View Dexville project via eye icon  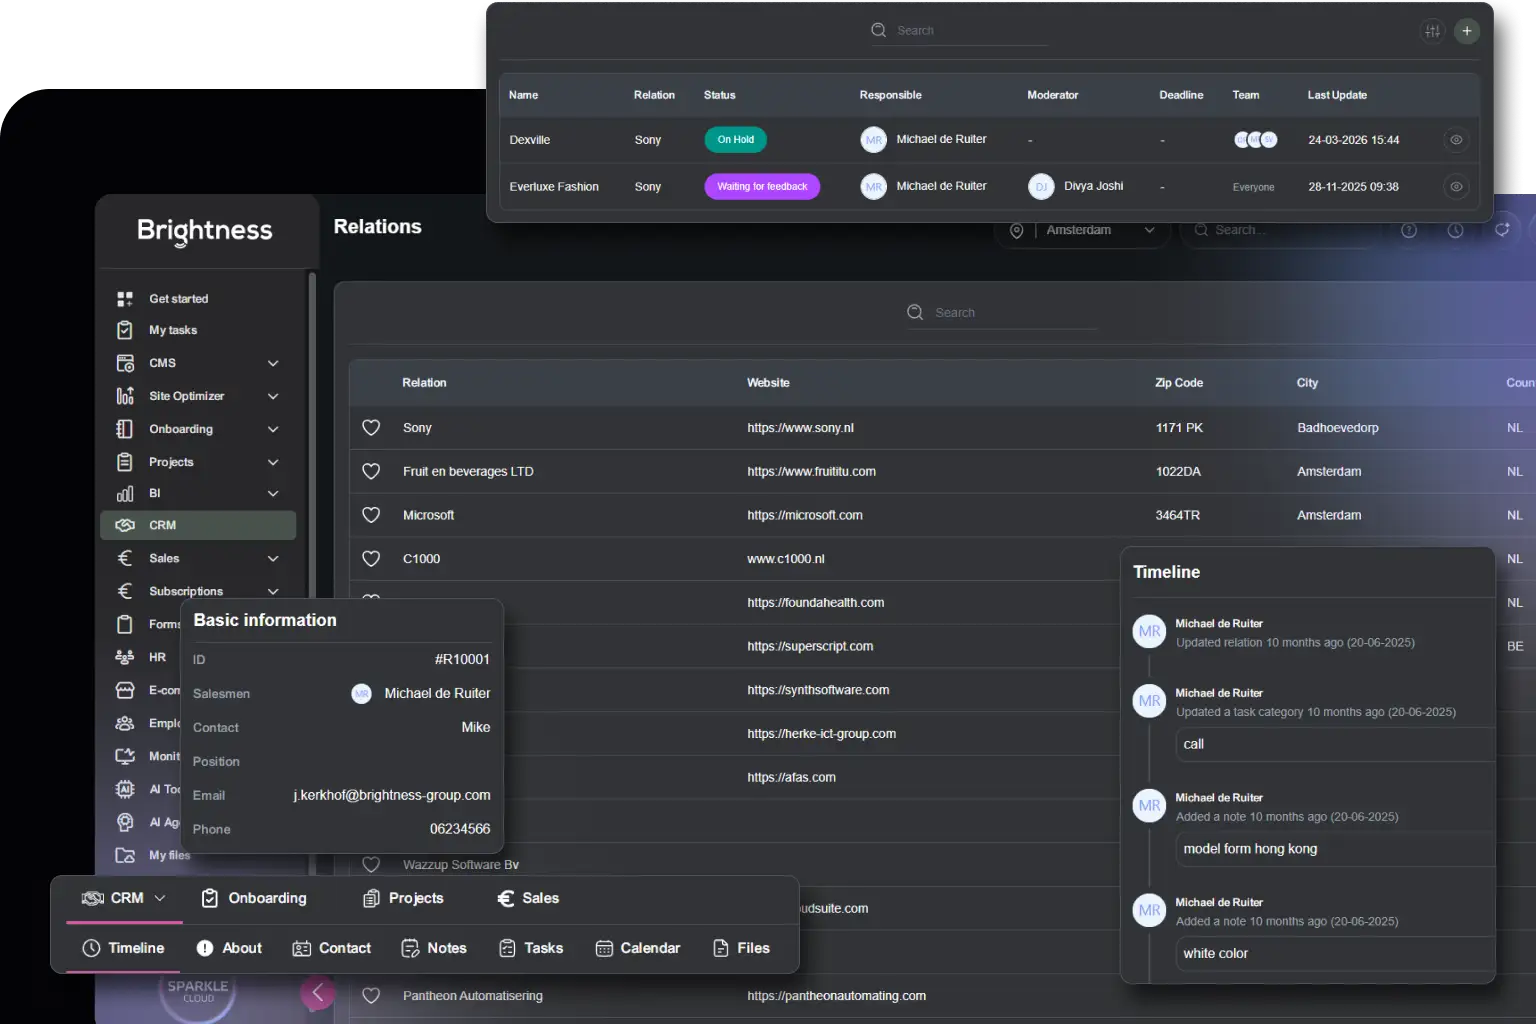click(1456, 140)
